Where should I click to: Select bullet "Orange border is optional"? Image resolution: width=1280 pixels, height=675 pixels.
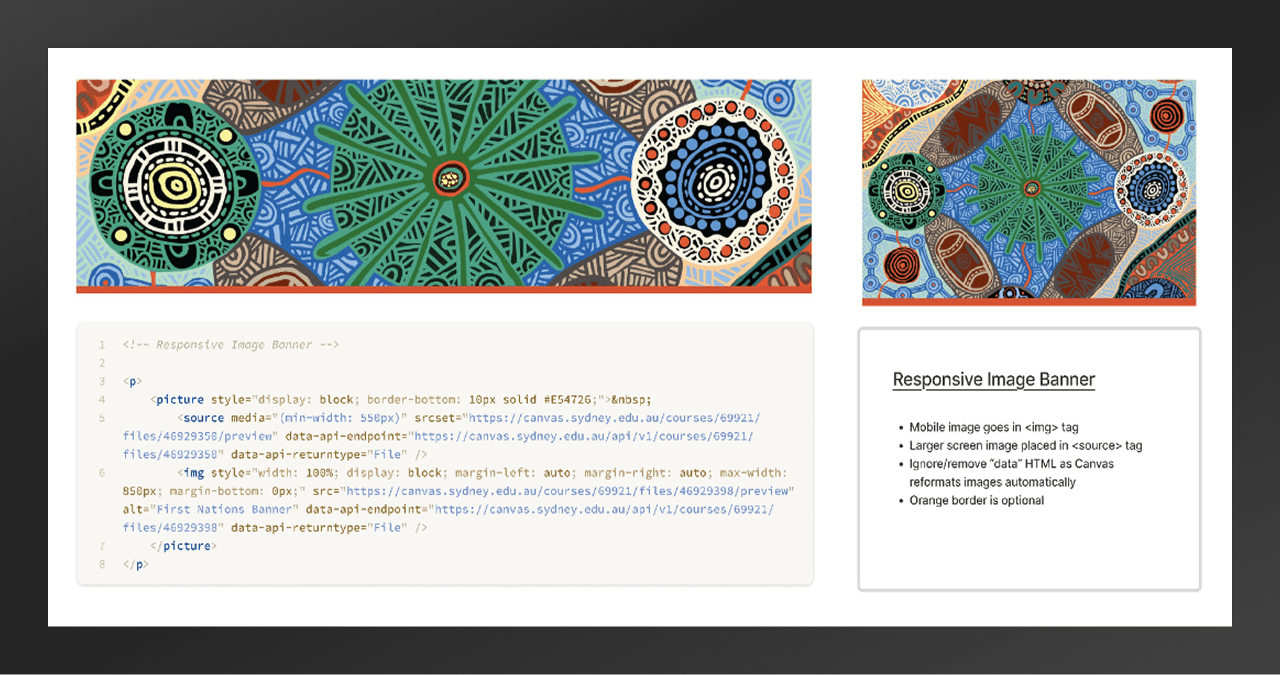[977, 500]
